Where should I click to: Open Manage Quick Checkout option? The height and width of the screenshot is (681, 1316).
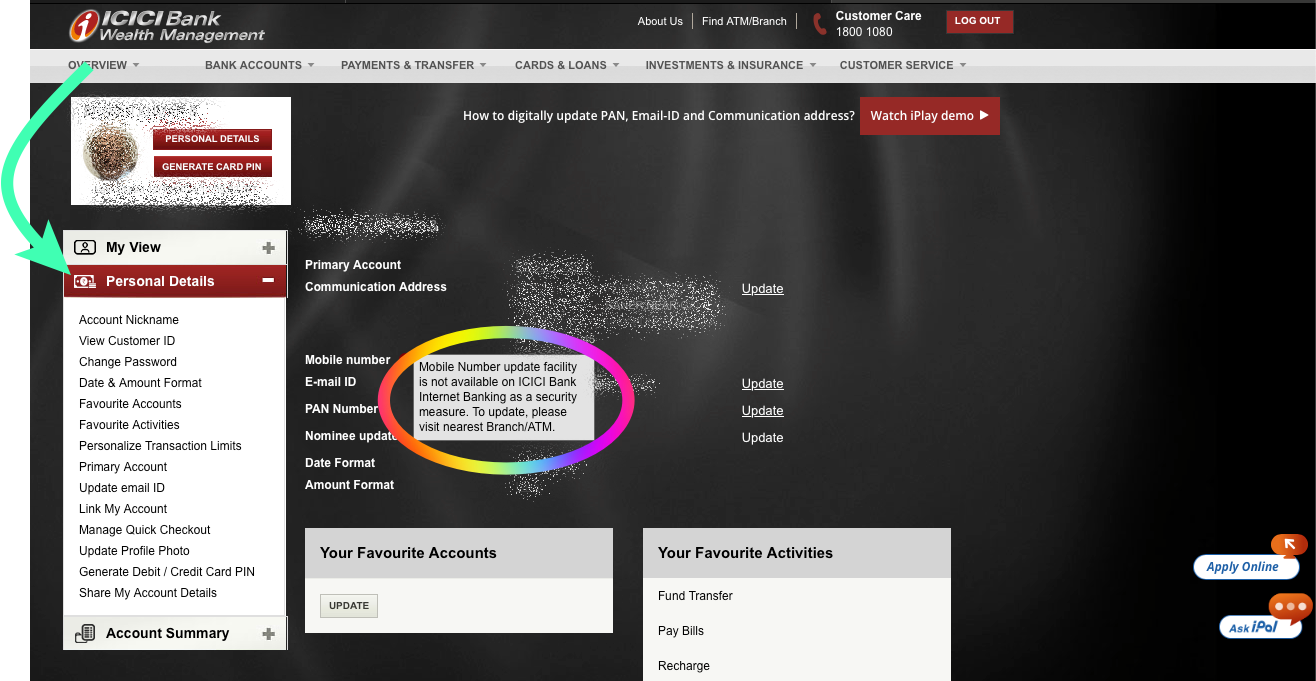tap(145, 530)
